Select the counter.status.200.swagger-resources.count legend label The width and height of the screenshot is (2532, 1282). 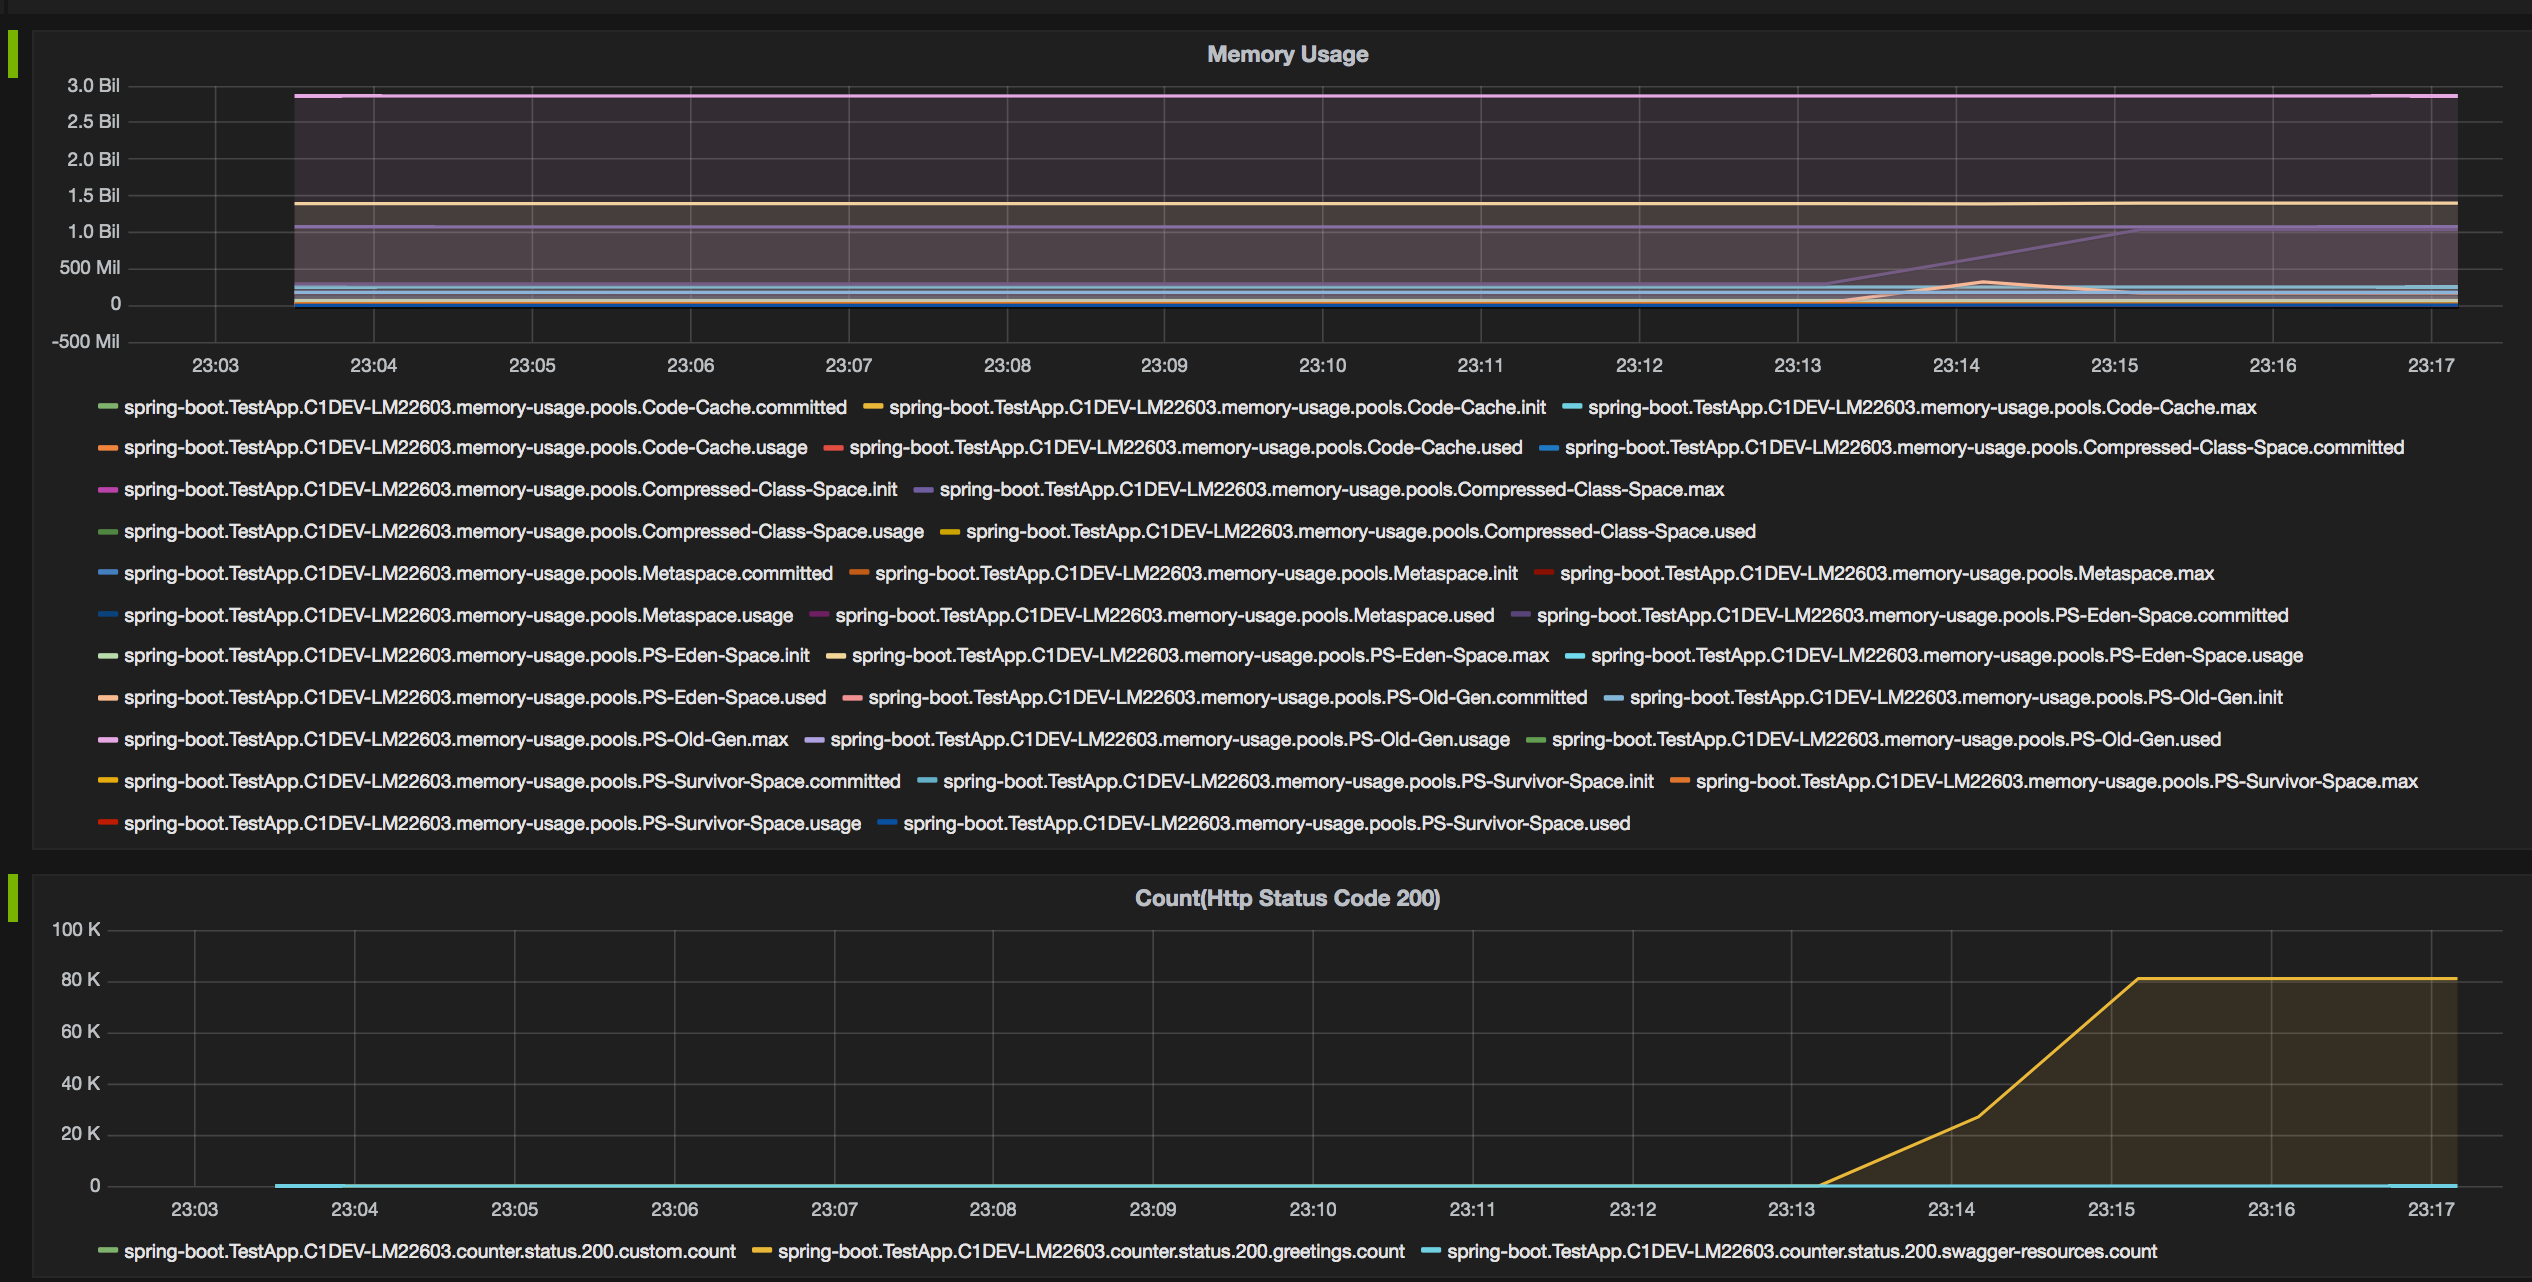1802,1252
